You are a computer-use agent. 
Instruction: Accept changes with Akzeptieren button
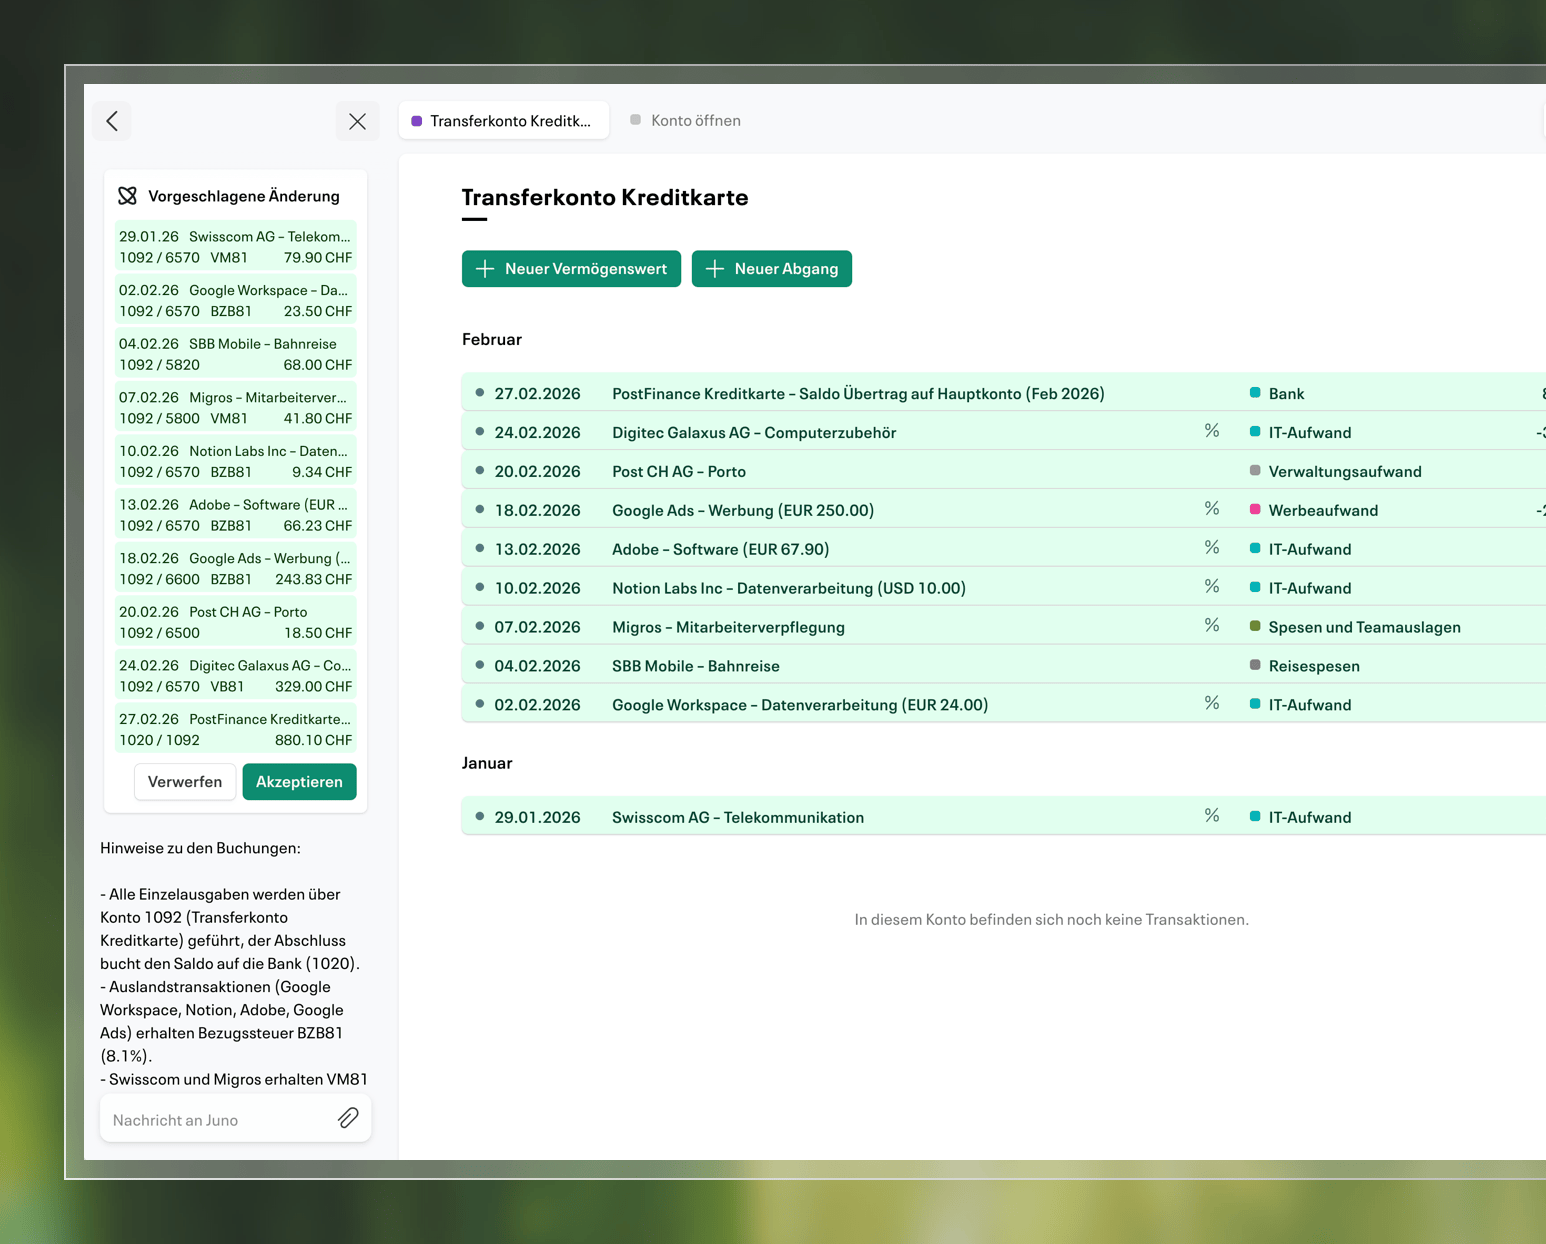(299, 782)
